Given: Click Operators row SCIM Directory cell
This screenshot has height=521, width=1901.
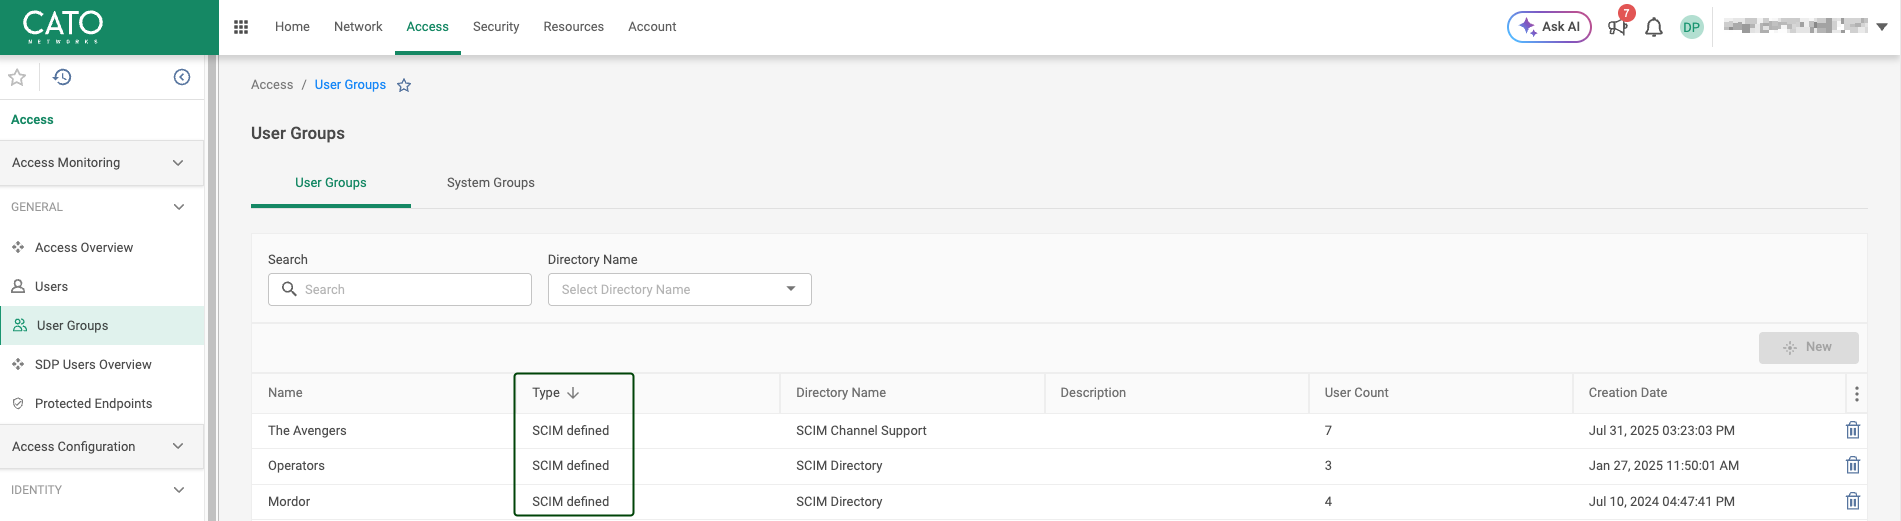Looking at the screenshot, I should [839, 466].
